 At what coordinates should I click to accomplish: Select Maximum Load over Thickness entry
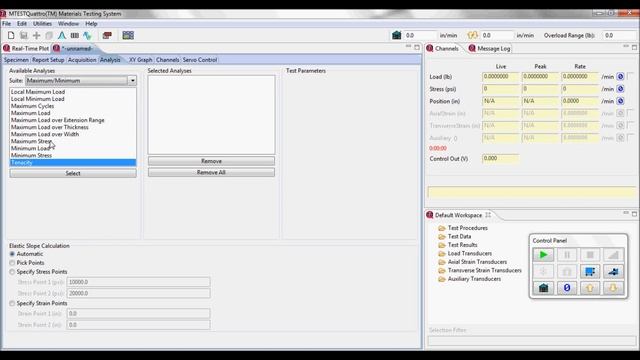[x=50, y=127]
